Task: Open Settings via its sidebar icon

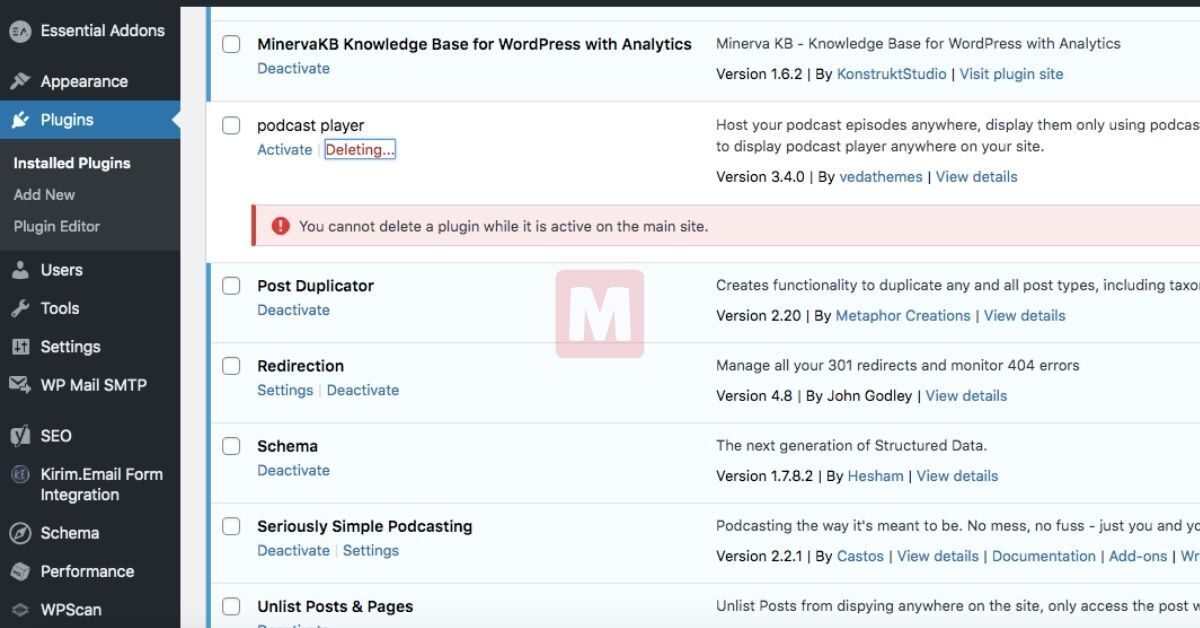Action: (20, 346)
